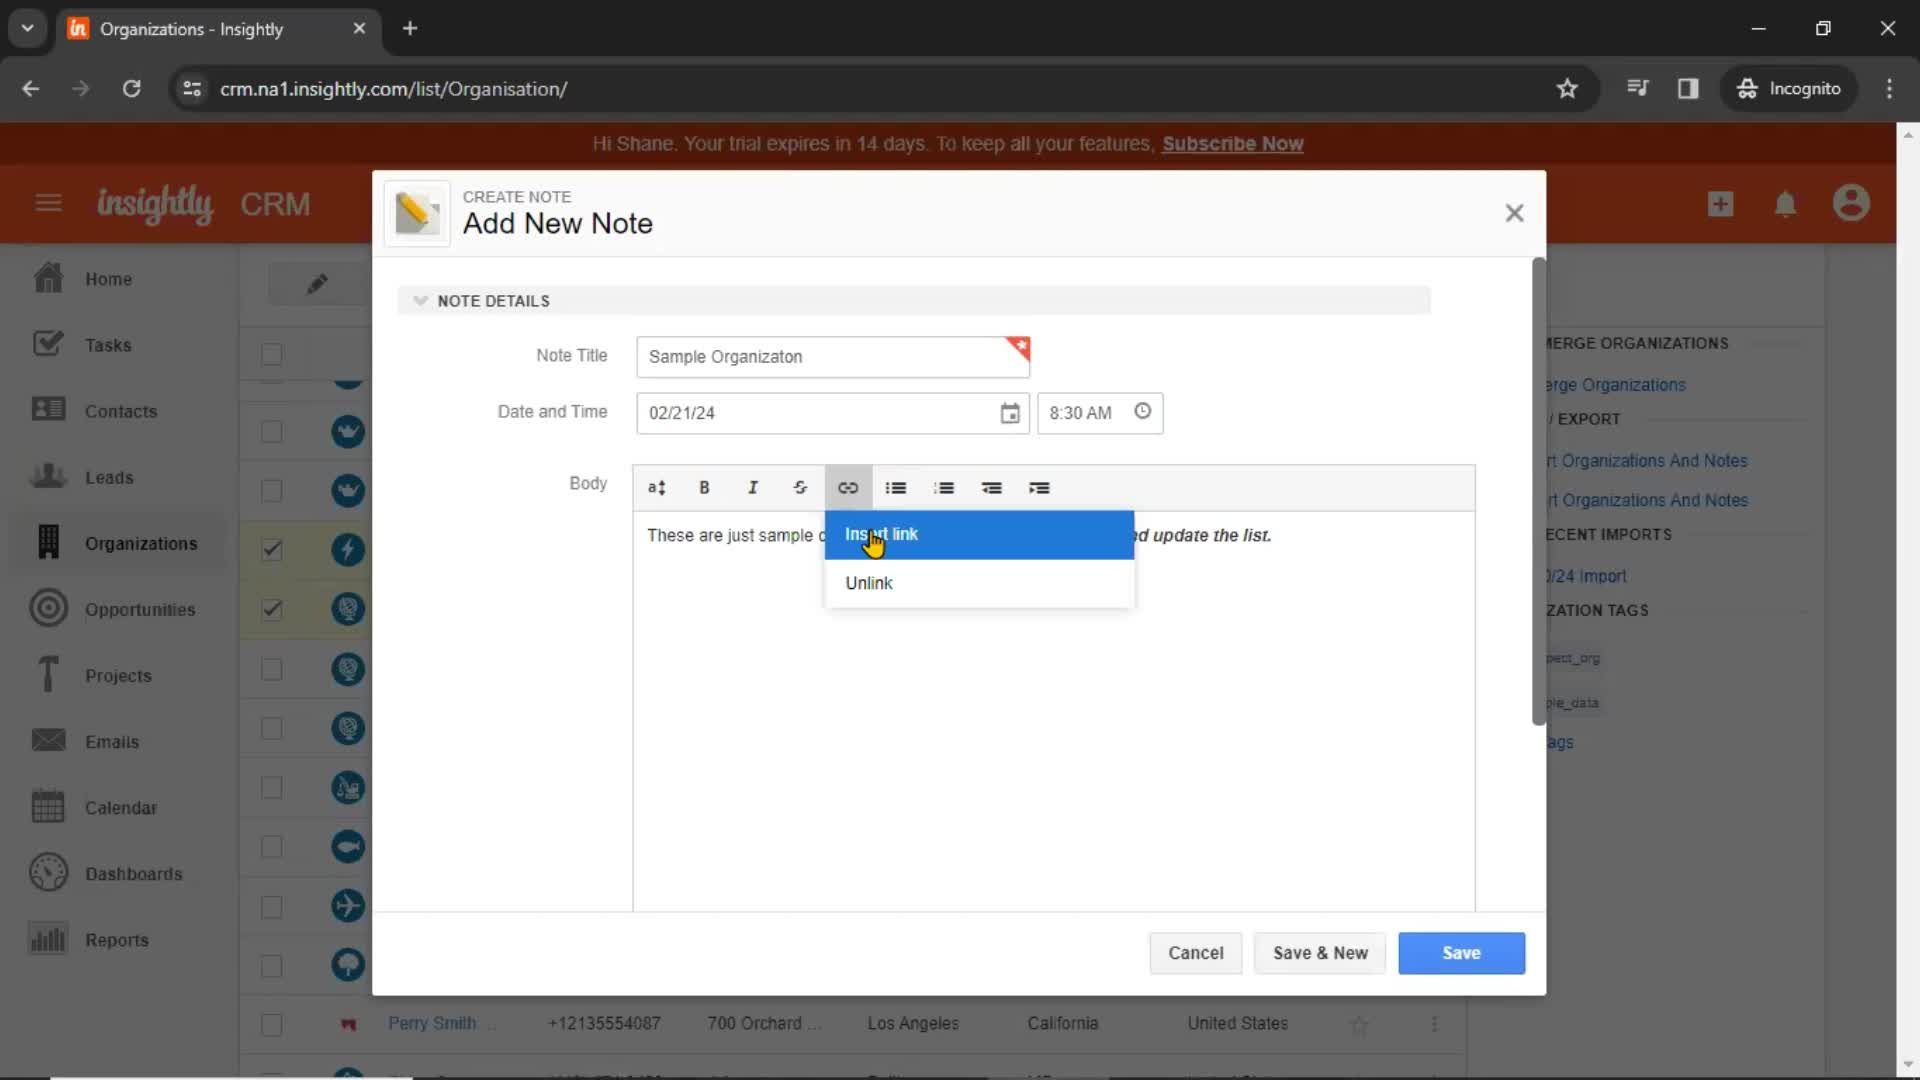Click the text indent increase icon
The width and height of the screenshot is (1920, 1080).
[x=1040, y=488]
